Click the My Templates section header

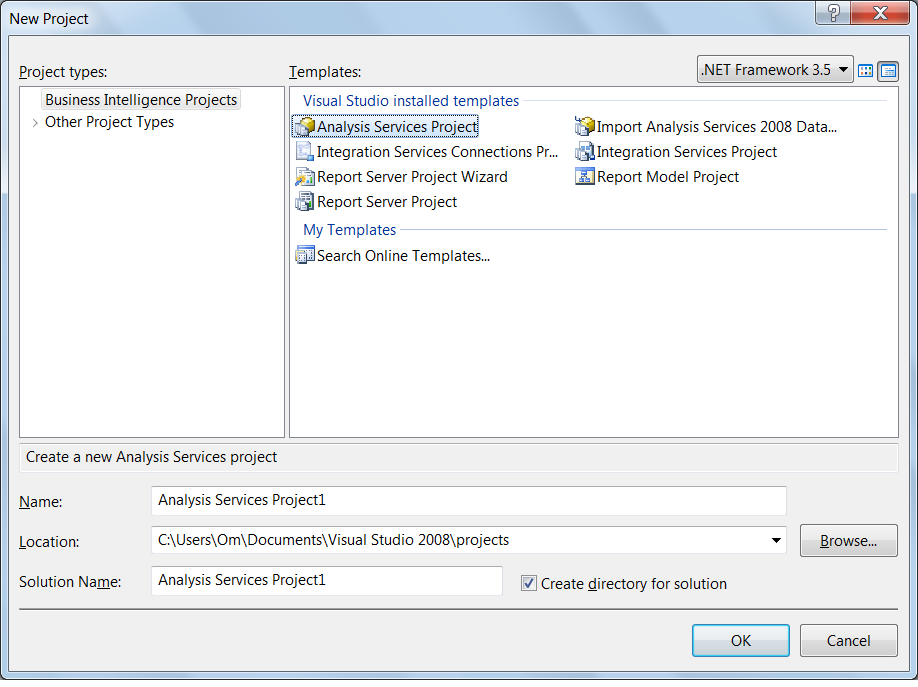pos(349,229)
